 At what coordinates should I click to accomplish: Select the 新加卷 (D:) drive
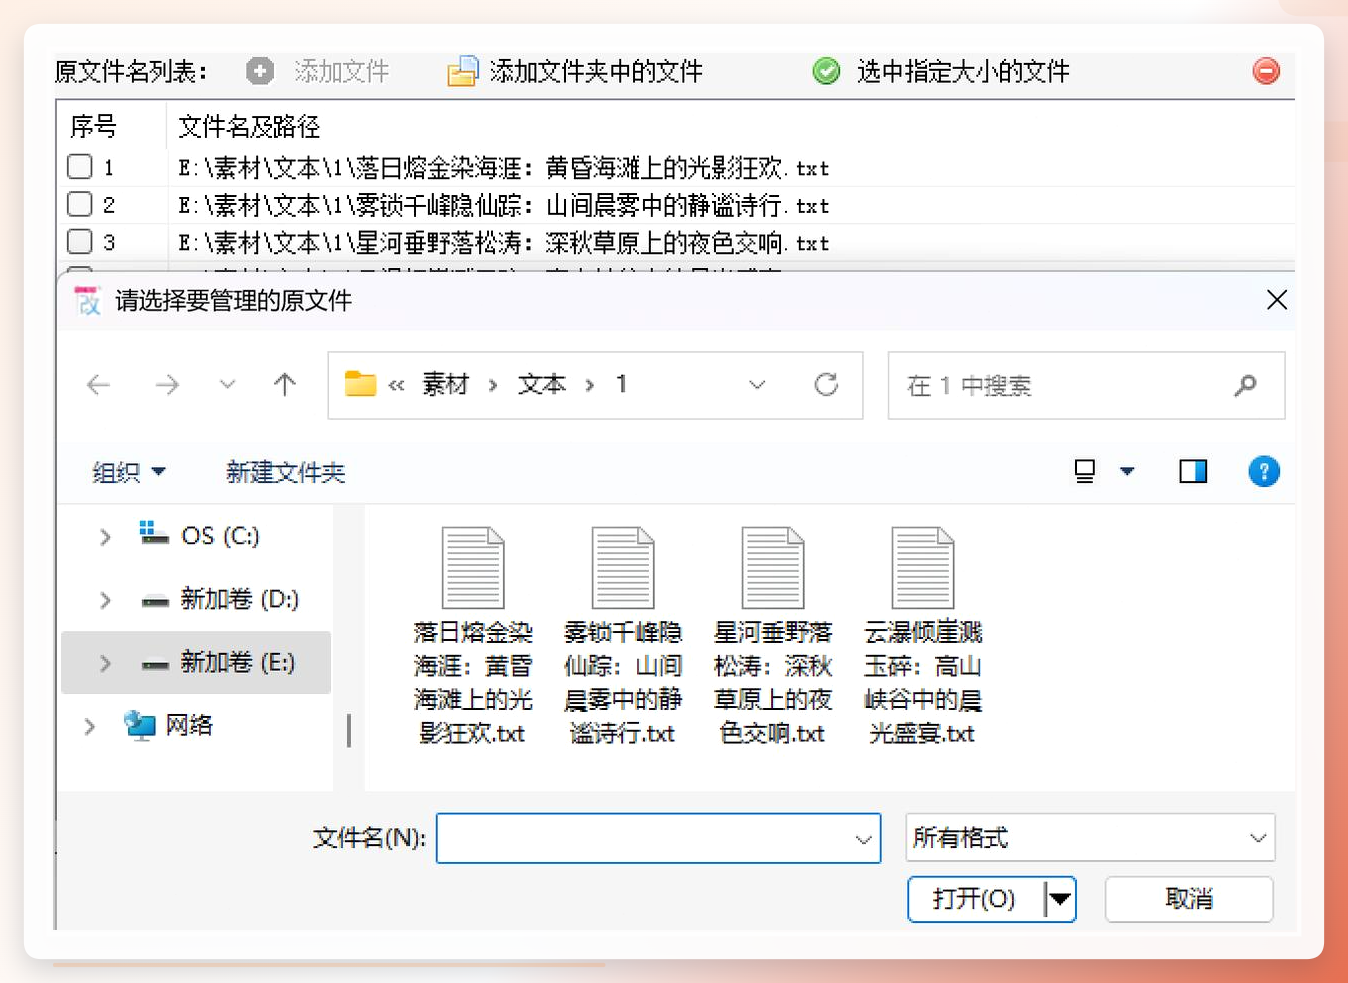[x=220, y=599]
